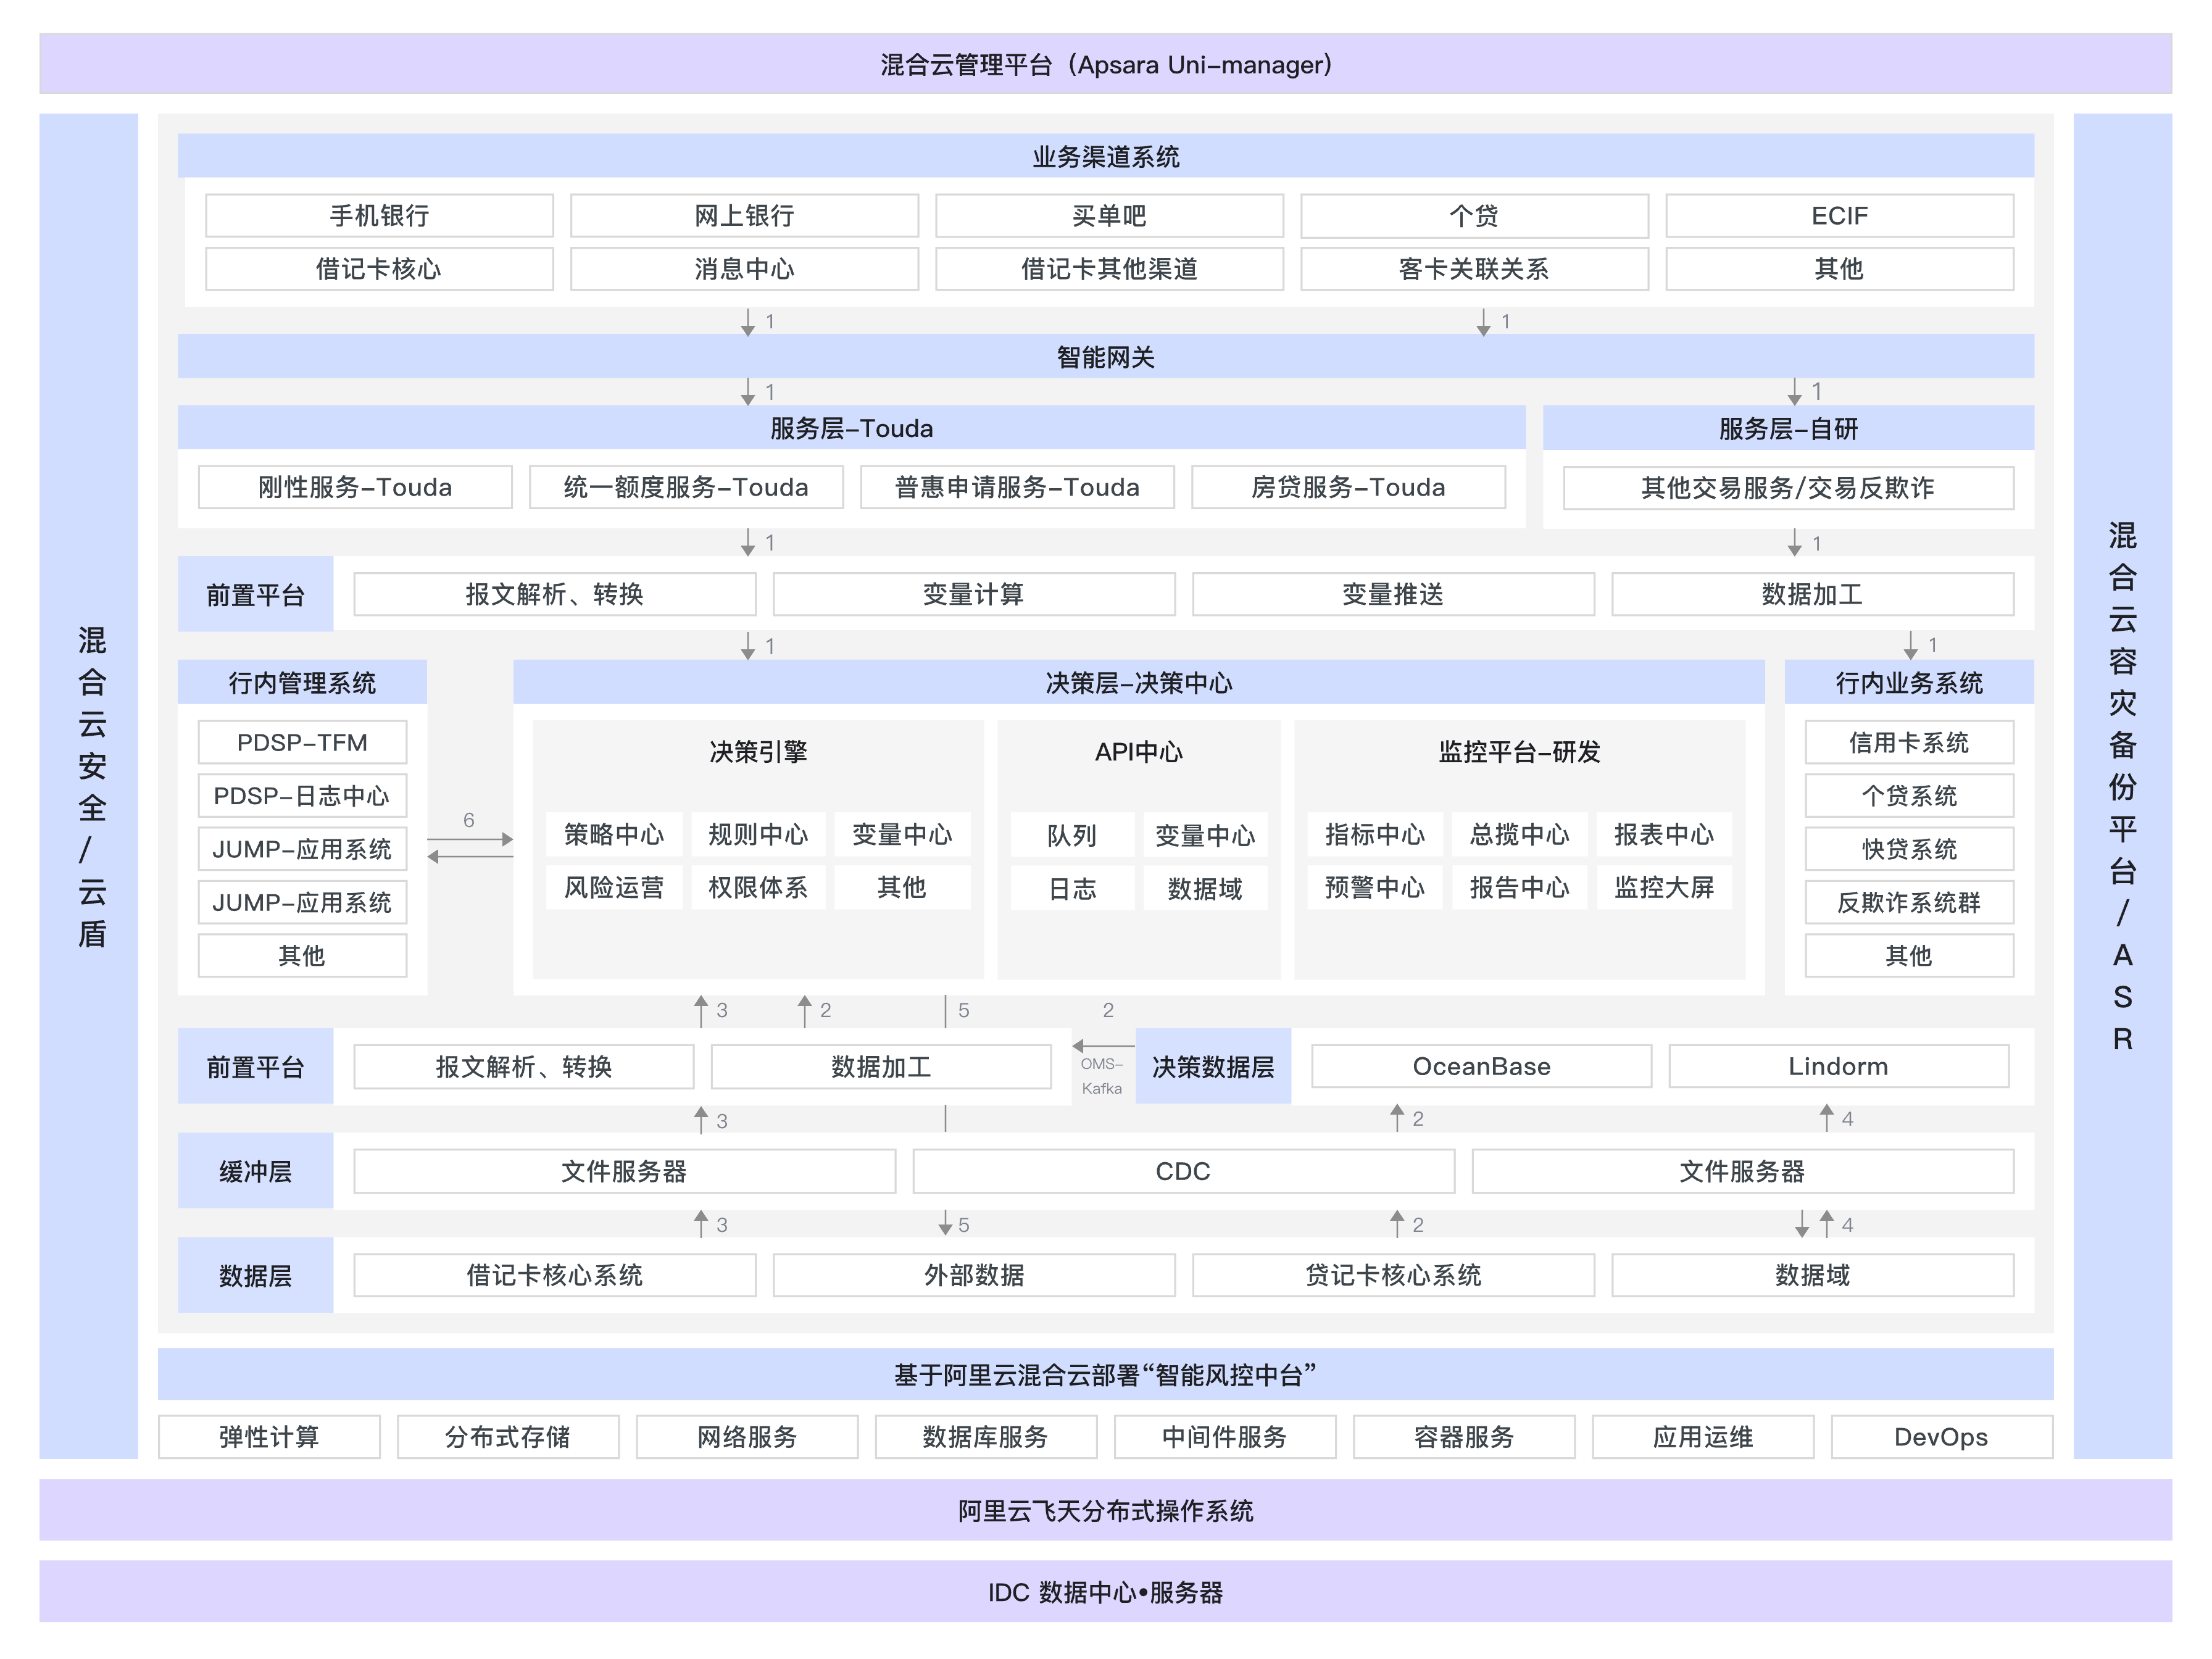
Task: Click the OMS-Kafka label
Action: pyautogui.click(x=1102, y=1076)
